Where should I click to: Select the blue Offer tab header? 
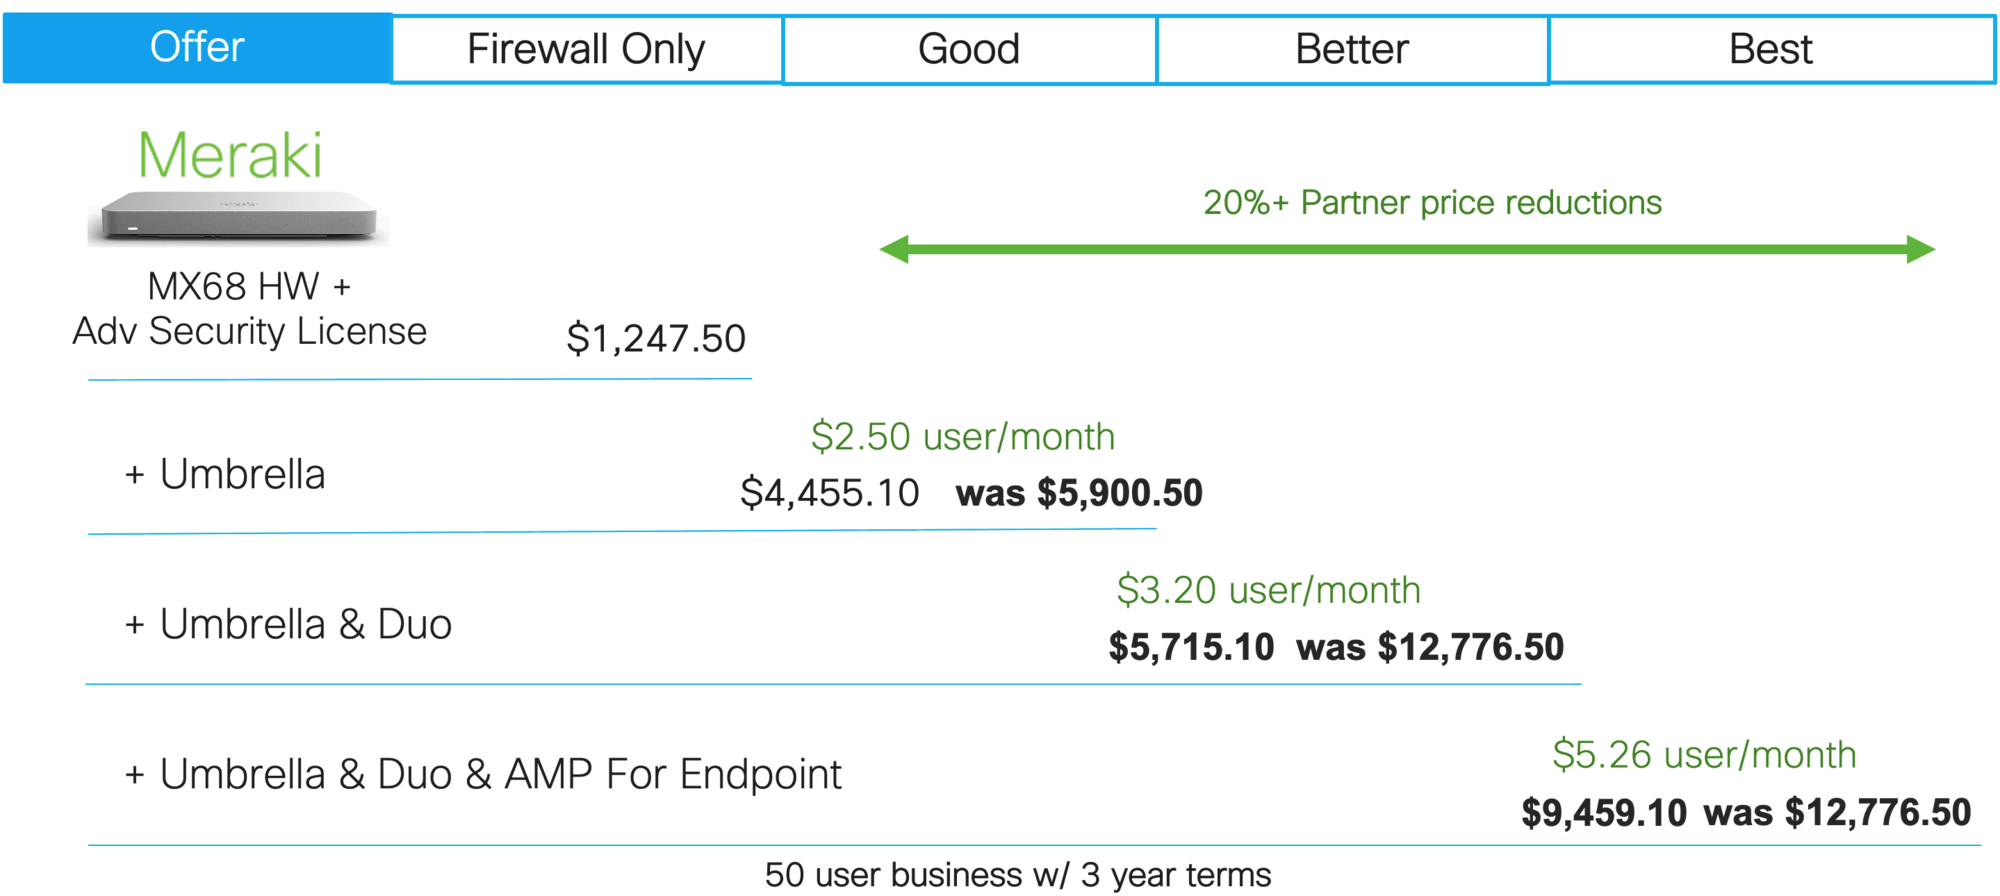pyautogui.click(x=197, y=48)
